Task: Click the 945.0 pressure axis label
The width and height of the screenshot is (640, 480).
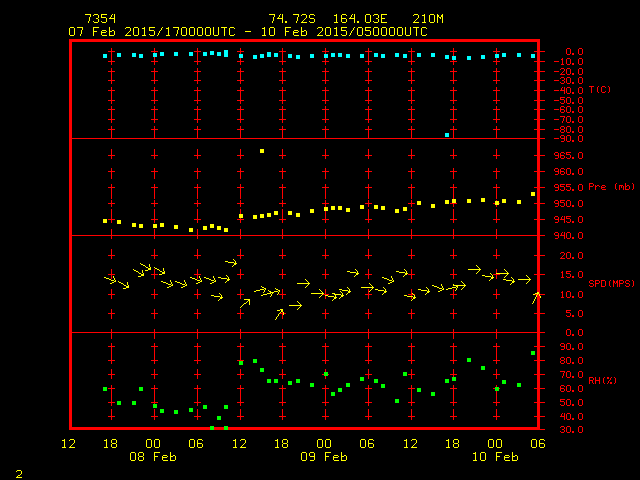Action: 569,220
